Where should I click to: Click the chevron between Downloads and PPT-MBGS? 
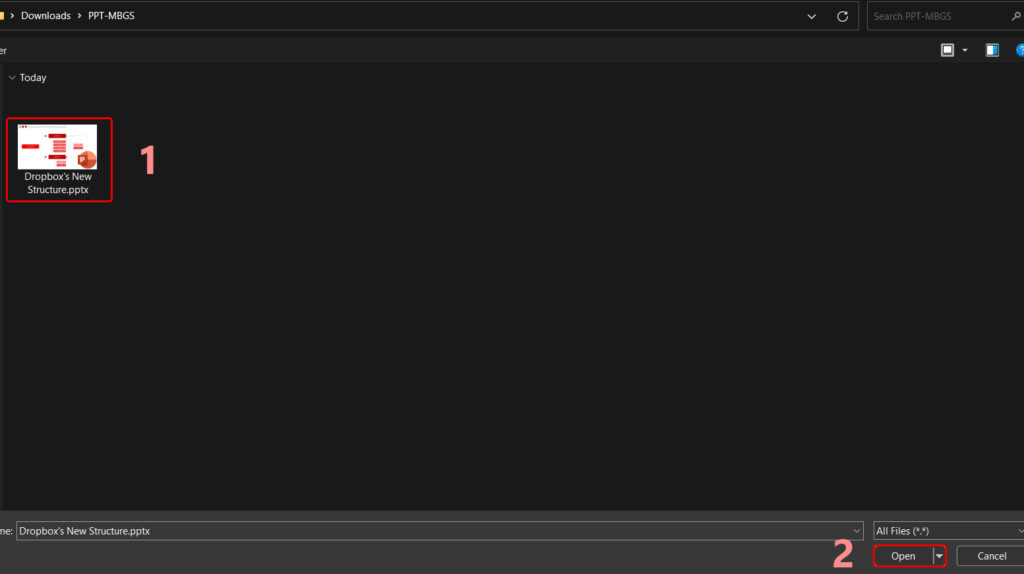click(x=80, y=16)
